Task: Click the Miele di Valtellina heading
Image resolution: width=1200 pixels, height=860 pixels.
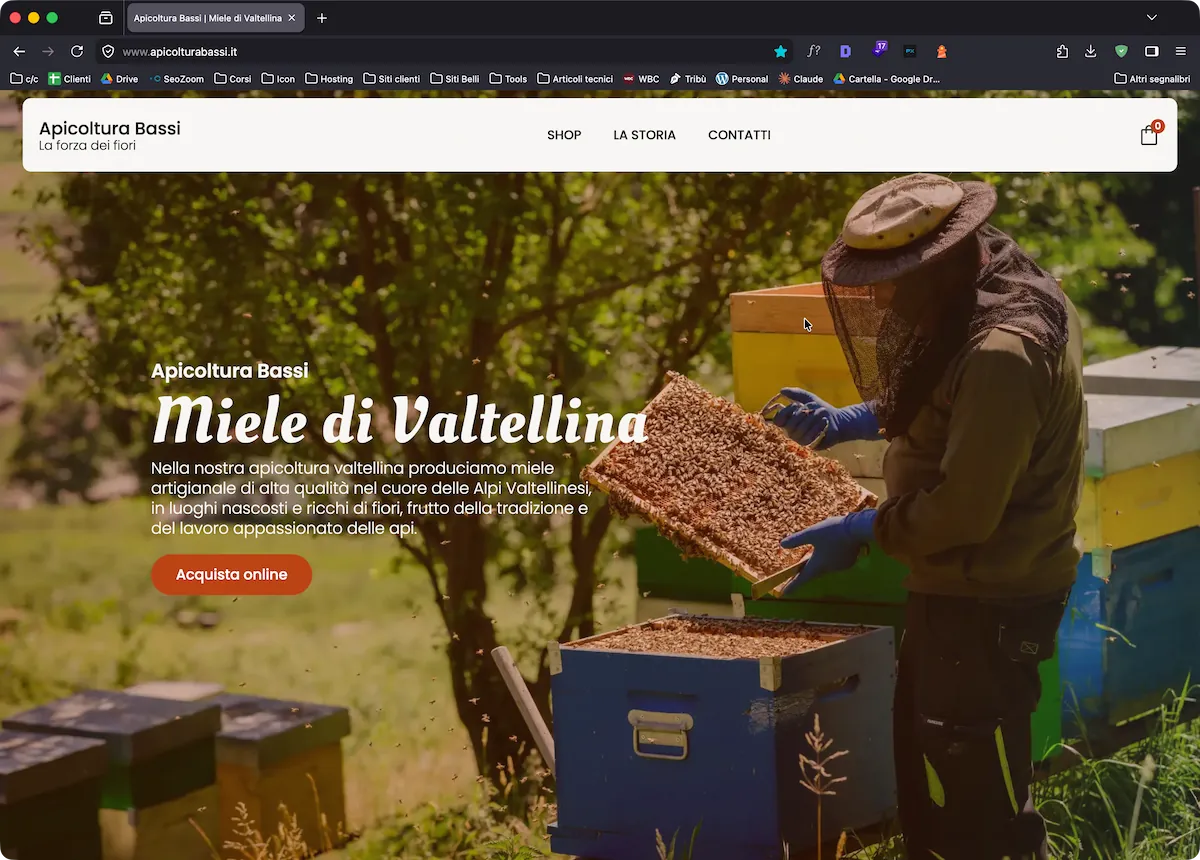Action: tap(400, 420)
